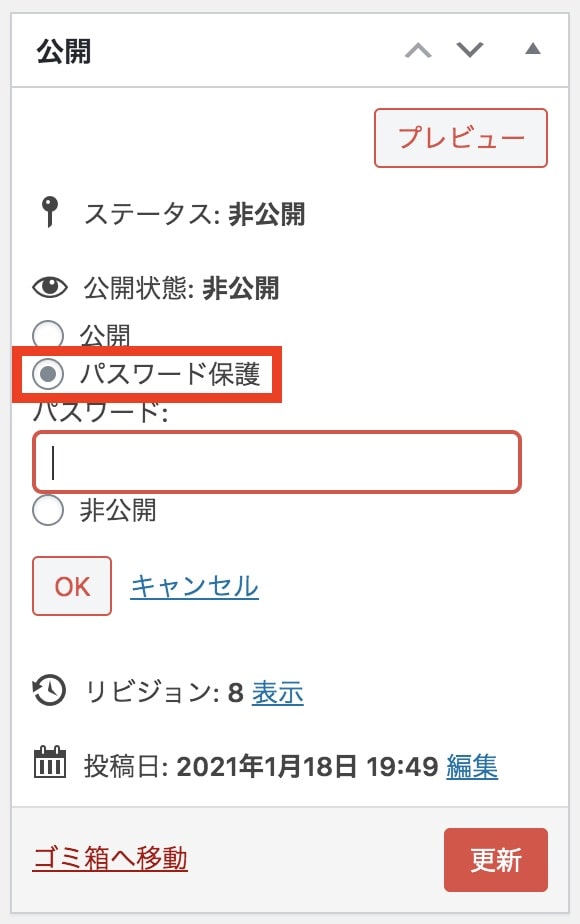The width and height of the screenshot is (580, 924).
Task: Open revisions via the 表示 link
Action: [x=278, y=692]
